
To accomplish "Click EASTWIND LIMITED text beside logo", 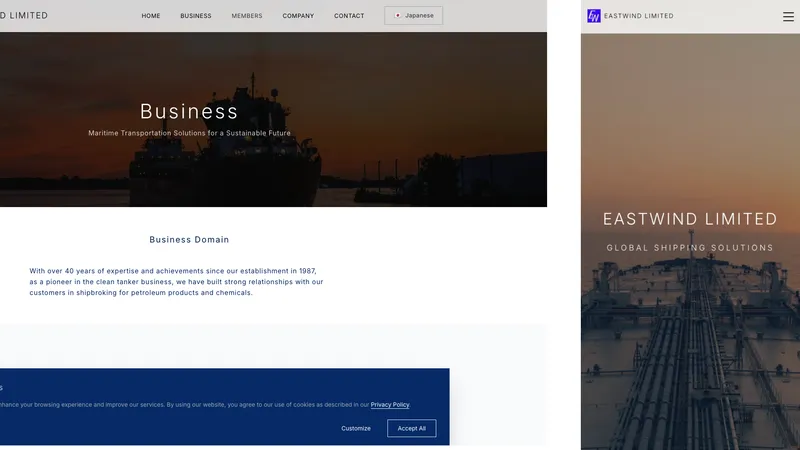I will click(x=639, y=16).
